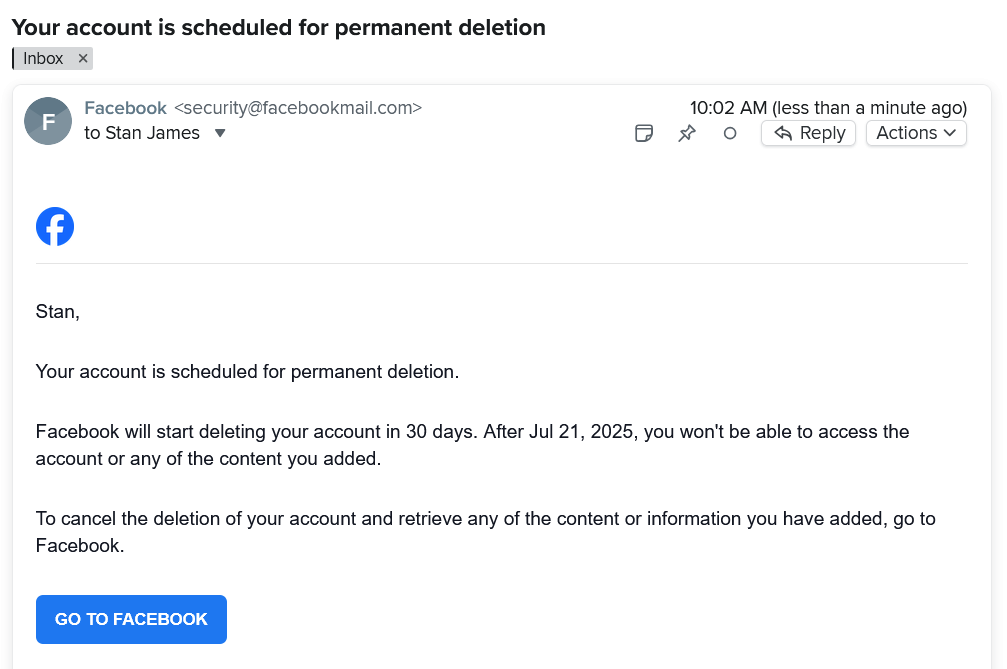Click the Inbox label tag

click(43, 59)
